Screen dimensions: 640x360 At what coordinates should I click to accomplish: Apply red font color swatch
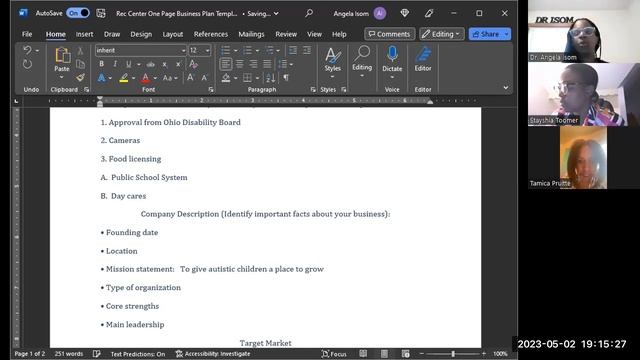click(x=145, y=78)
